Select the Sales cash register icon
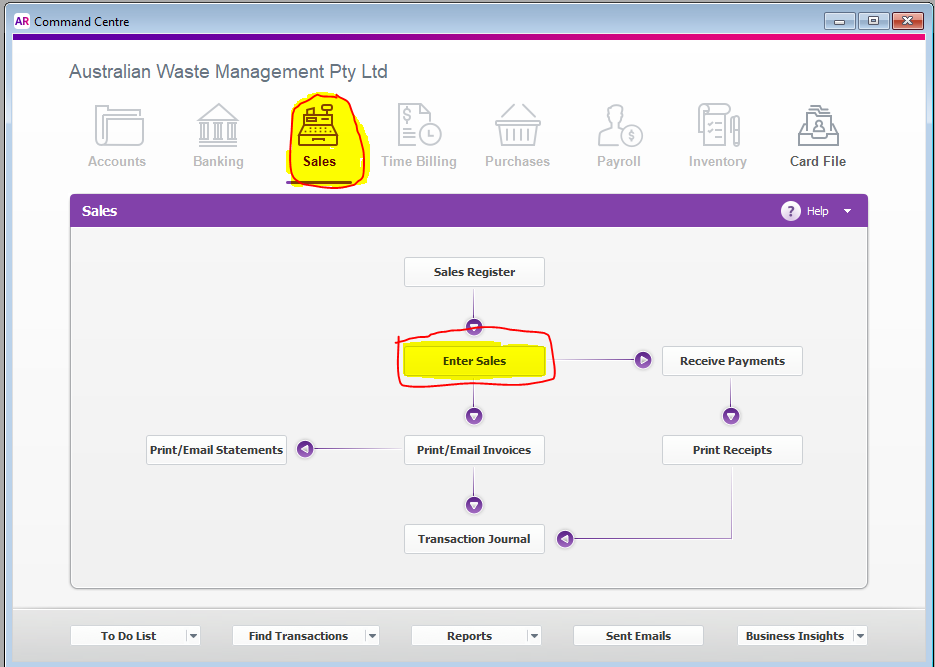 click(x=318, y=125)
